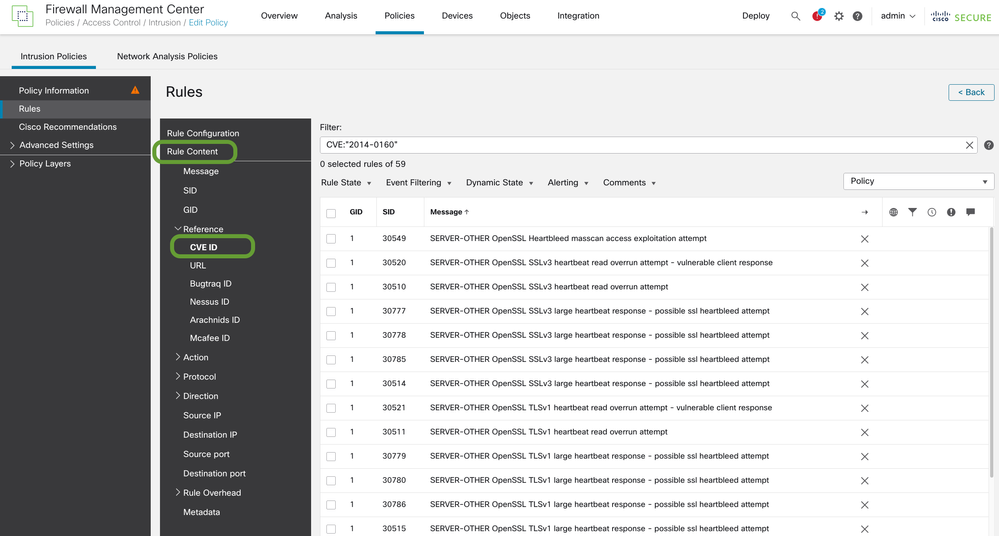Open the Overview menu
Image resolution: width=999 pixels, height=536 pixels.
[279, 16]
